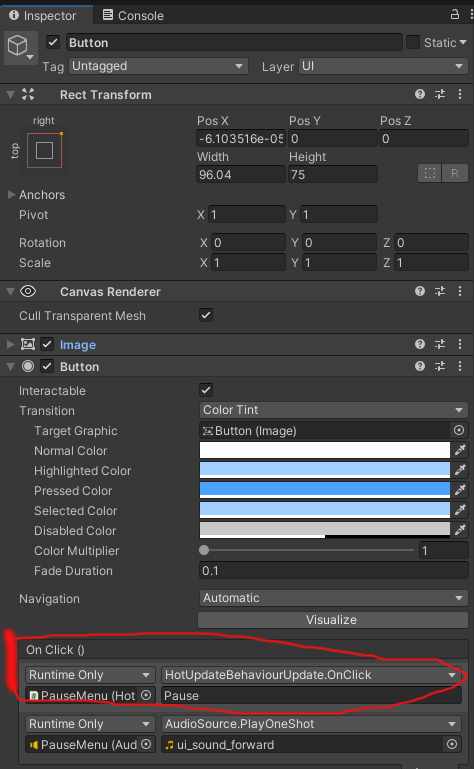Viewport: 474px width, 769px height.
Task: Open ui_sound_forward audio clip object picker
Action: (452, 744)
